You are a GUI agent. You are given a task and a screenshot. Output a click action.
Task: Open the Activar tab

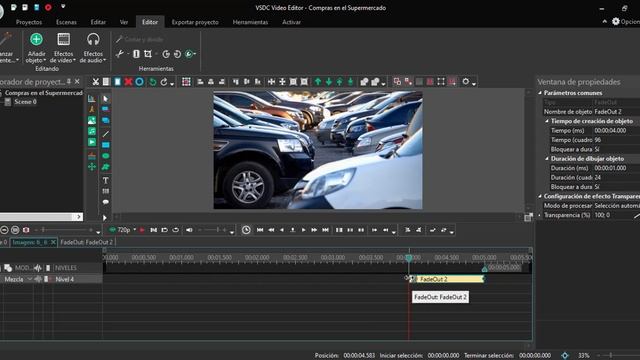291,22
